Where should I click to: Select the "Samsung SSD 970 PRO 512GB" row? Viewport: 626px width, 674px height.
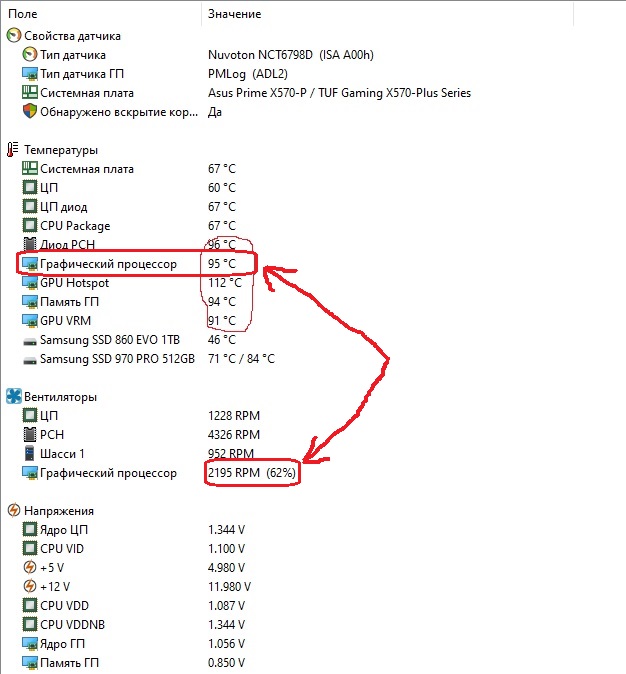click(117, 359)
